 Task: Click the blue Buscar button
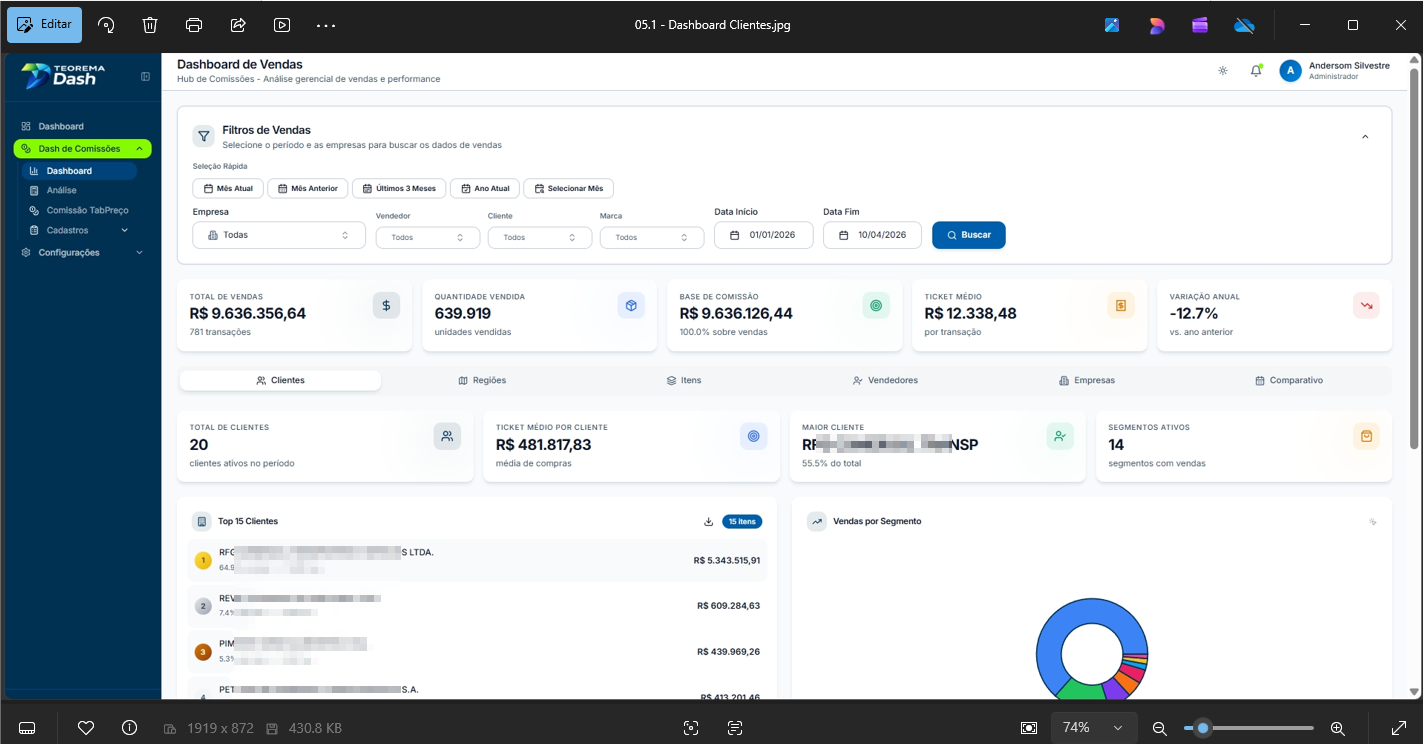pyautogui.click(x=969, y=235)
